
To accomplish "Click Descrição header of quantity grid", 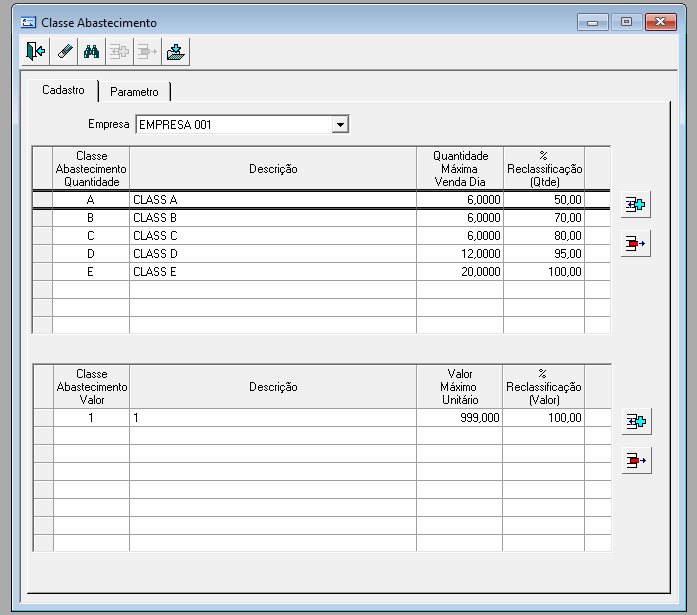I will (273, 169).
